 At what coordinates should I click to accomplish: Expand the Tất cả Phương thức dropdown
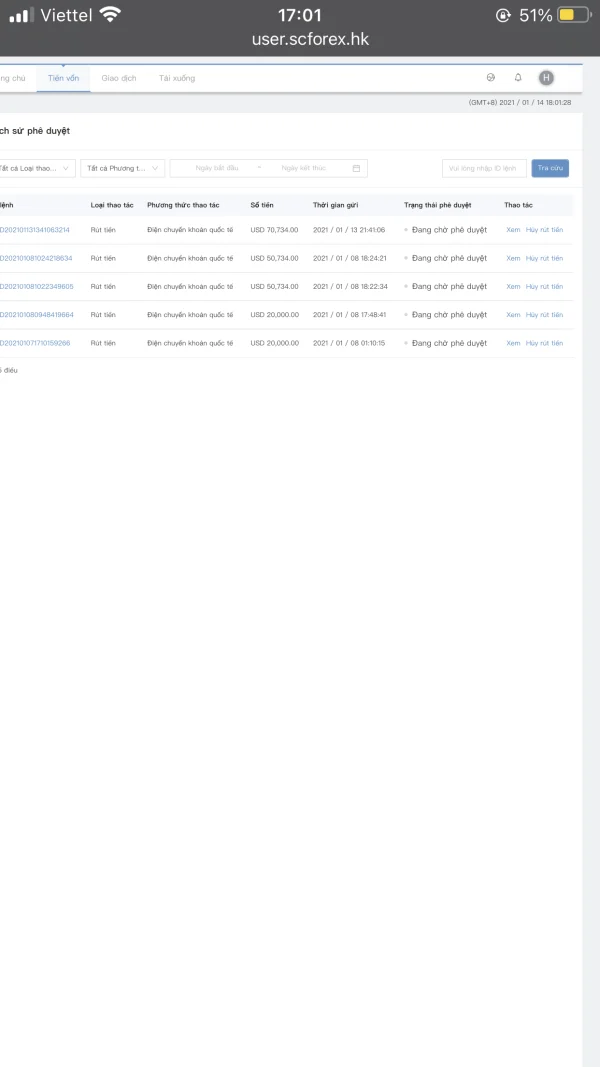(x=122, y=168)
